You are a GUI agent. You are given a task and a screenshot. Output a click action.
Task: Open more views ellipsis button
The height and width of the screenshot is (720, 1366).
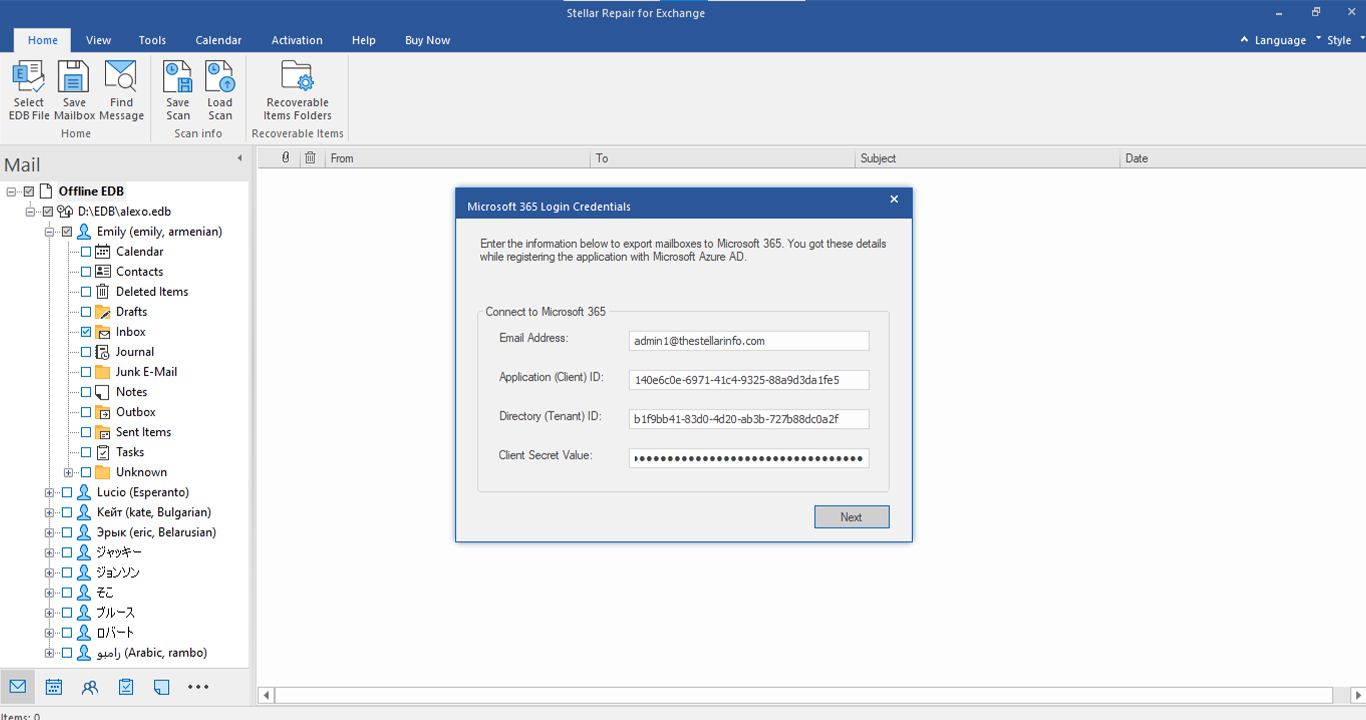(198, 687)
